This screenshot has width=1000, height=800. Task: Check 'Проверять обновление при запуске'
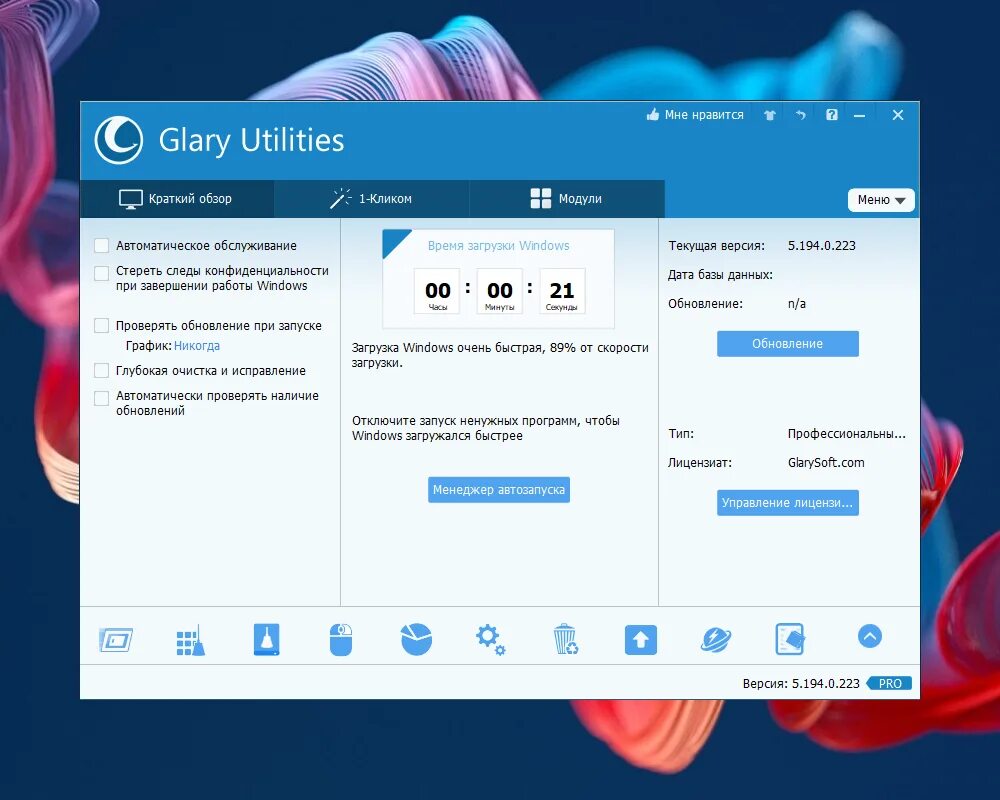pos(101,325)
